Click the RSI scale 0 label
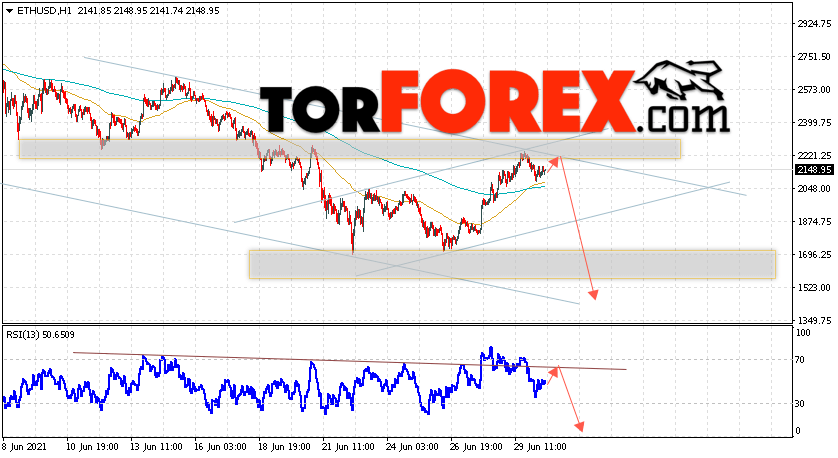838x458 pixels. [798, 431]
